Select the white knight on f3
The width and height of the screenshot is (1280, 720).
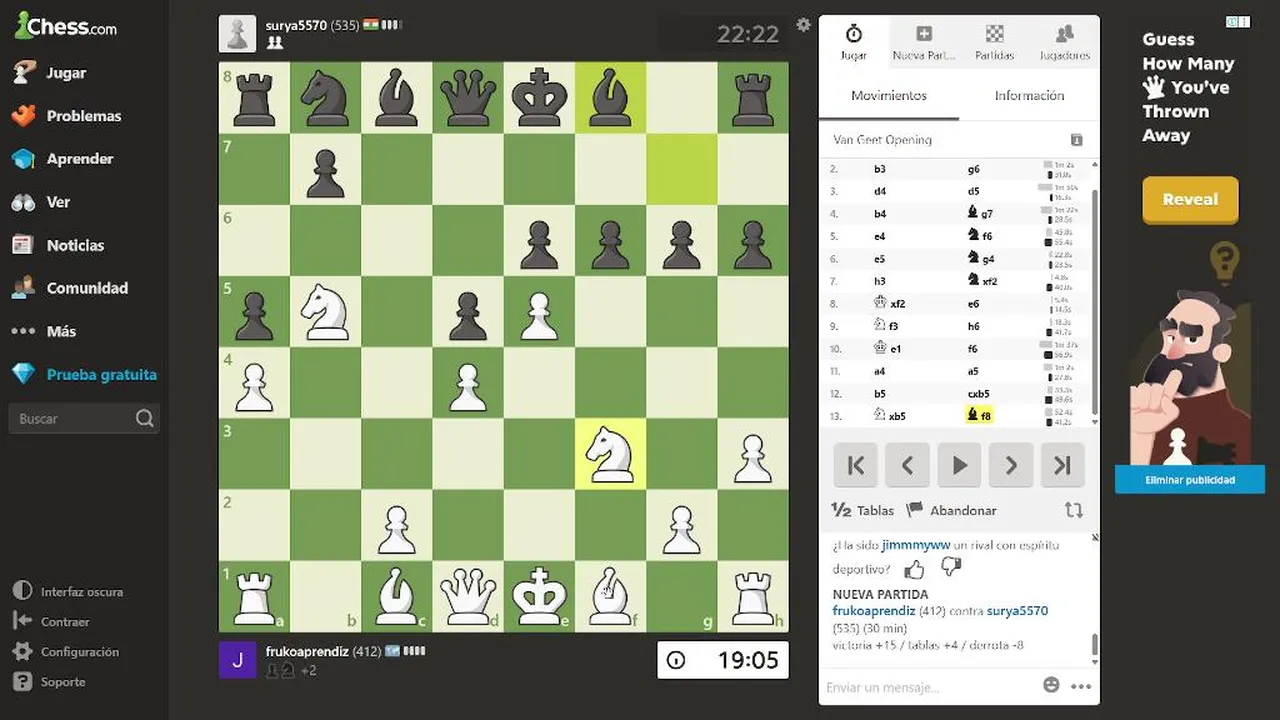(x=610, y=454)
